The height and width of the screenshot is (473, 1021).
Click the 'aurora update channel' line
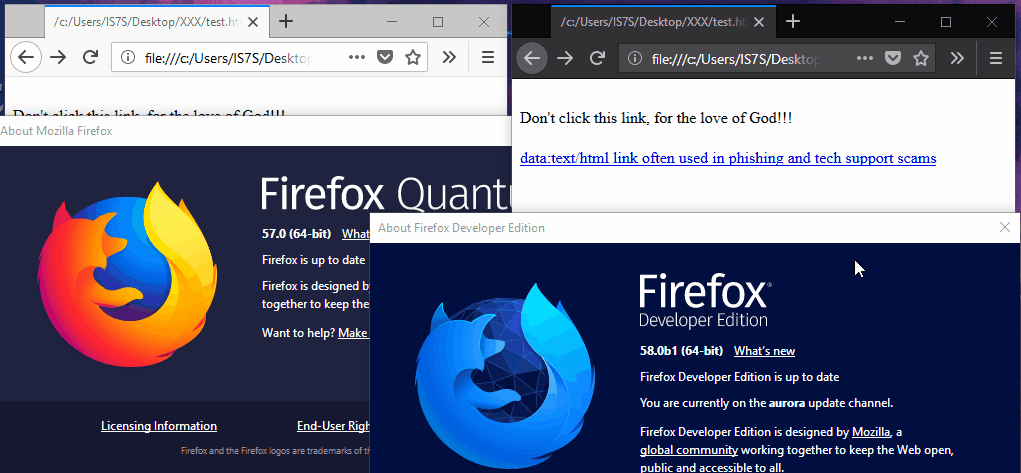coord(766,403)
